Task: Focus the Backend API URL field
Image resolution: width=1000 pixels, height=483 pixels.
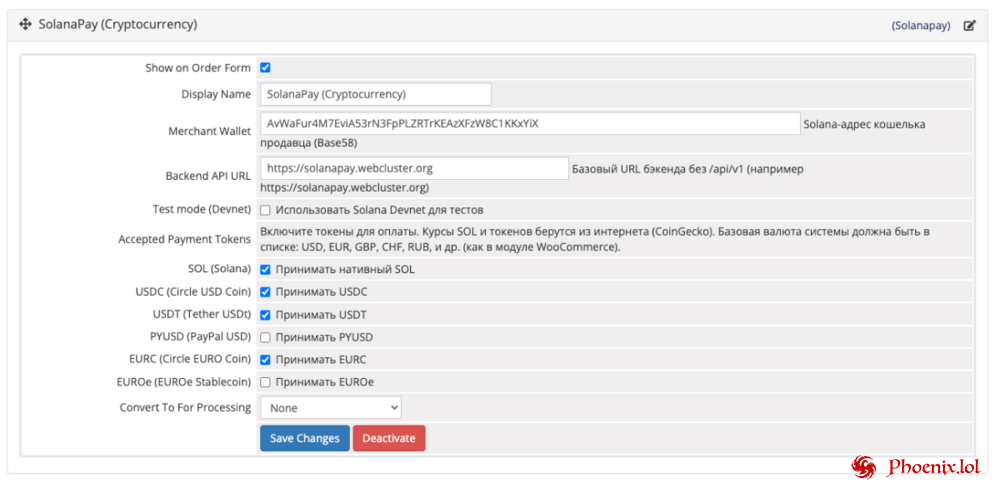Action: [x=414, y=168]
